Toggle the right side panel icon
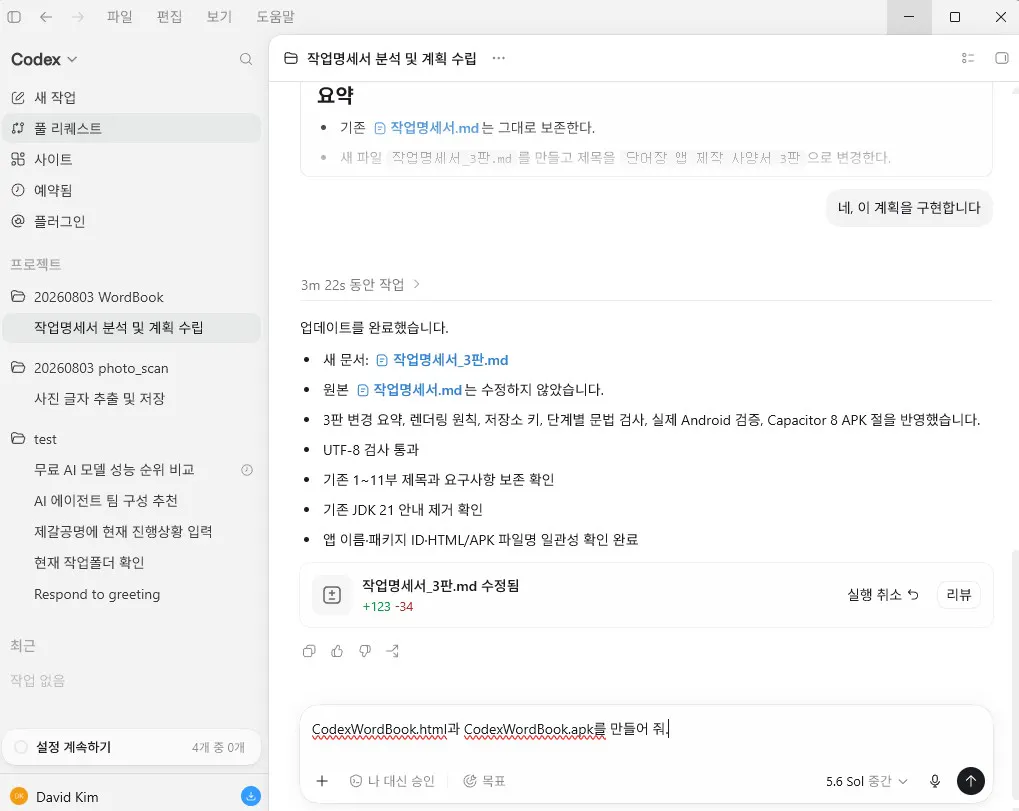The width and height of the screenshot is (1019, 811). pos(1001,58)
